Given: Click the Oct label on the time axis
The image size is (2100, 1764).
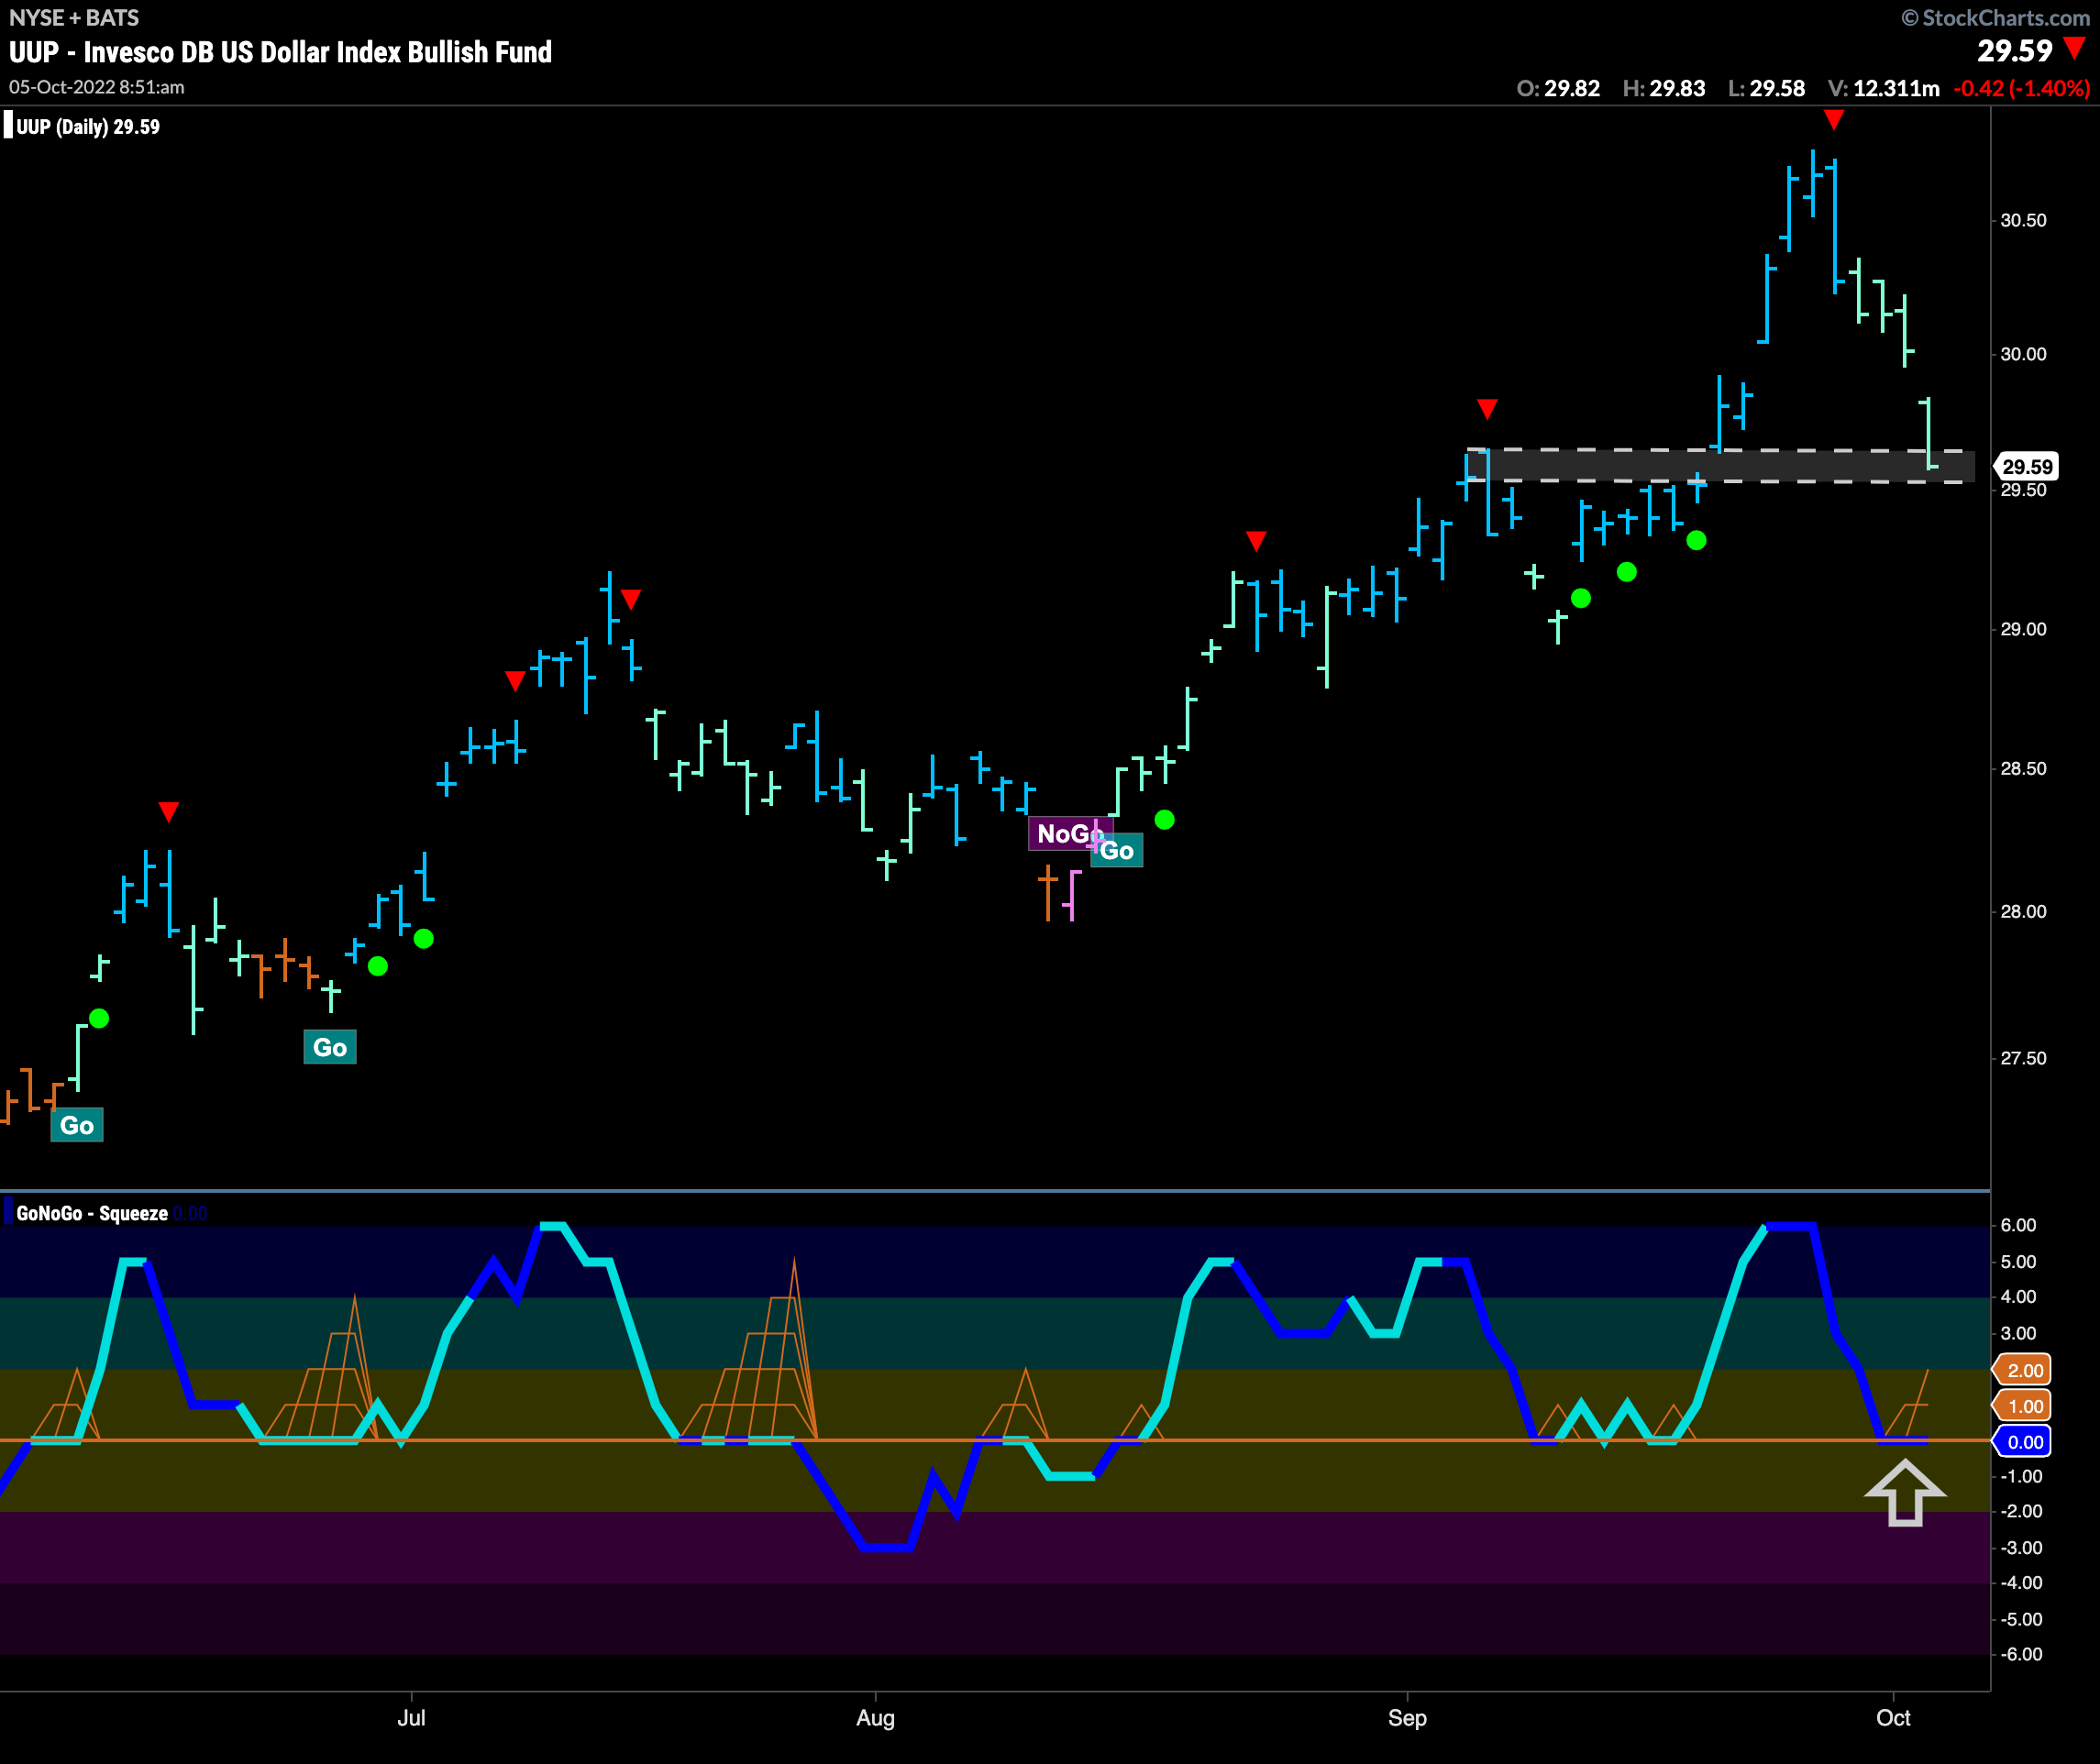Looking at the screenshot, I should 1893,1718.
